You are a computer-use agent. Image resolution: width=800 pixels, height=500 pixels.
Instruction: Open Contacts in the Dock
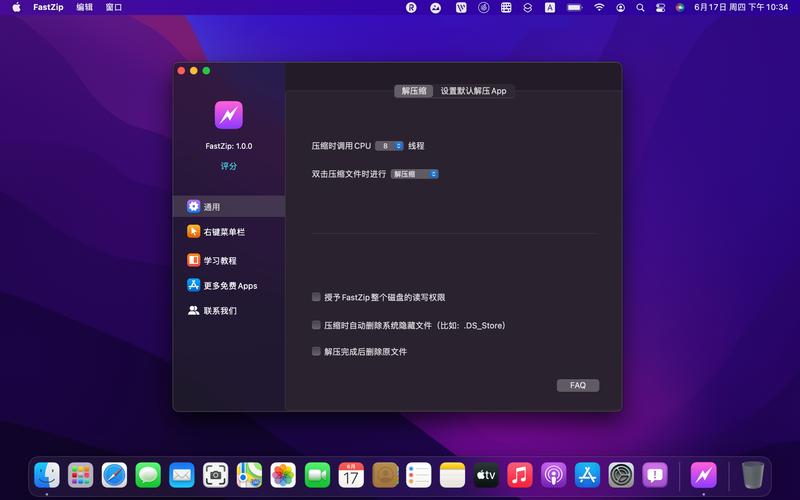point(385,475)
